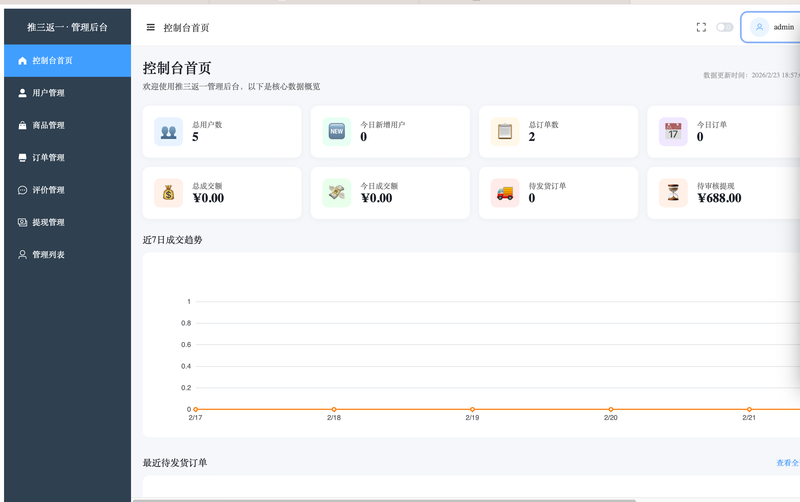Click the 2/19 data point on the chart
This screenshot has height=502, width=800.
coord(472,409)
